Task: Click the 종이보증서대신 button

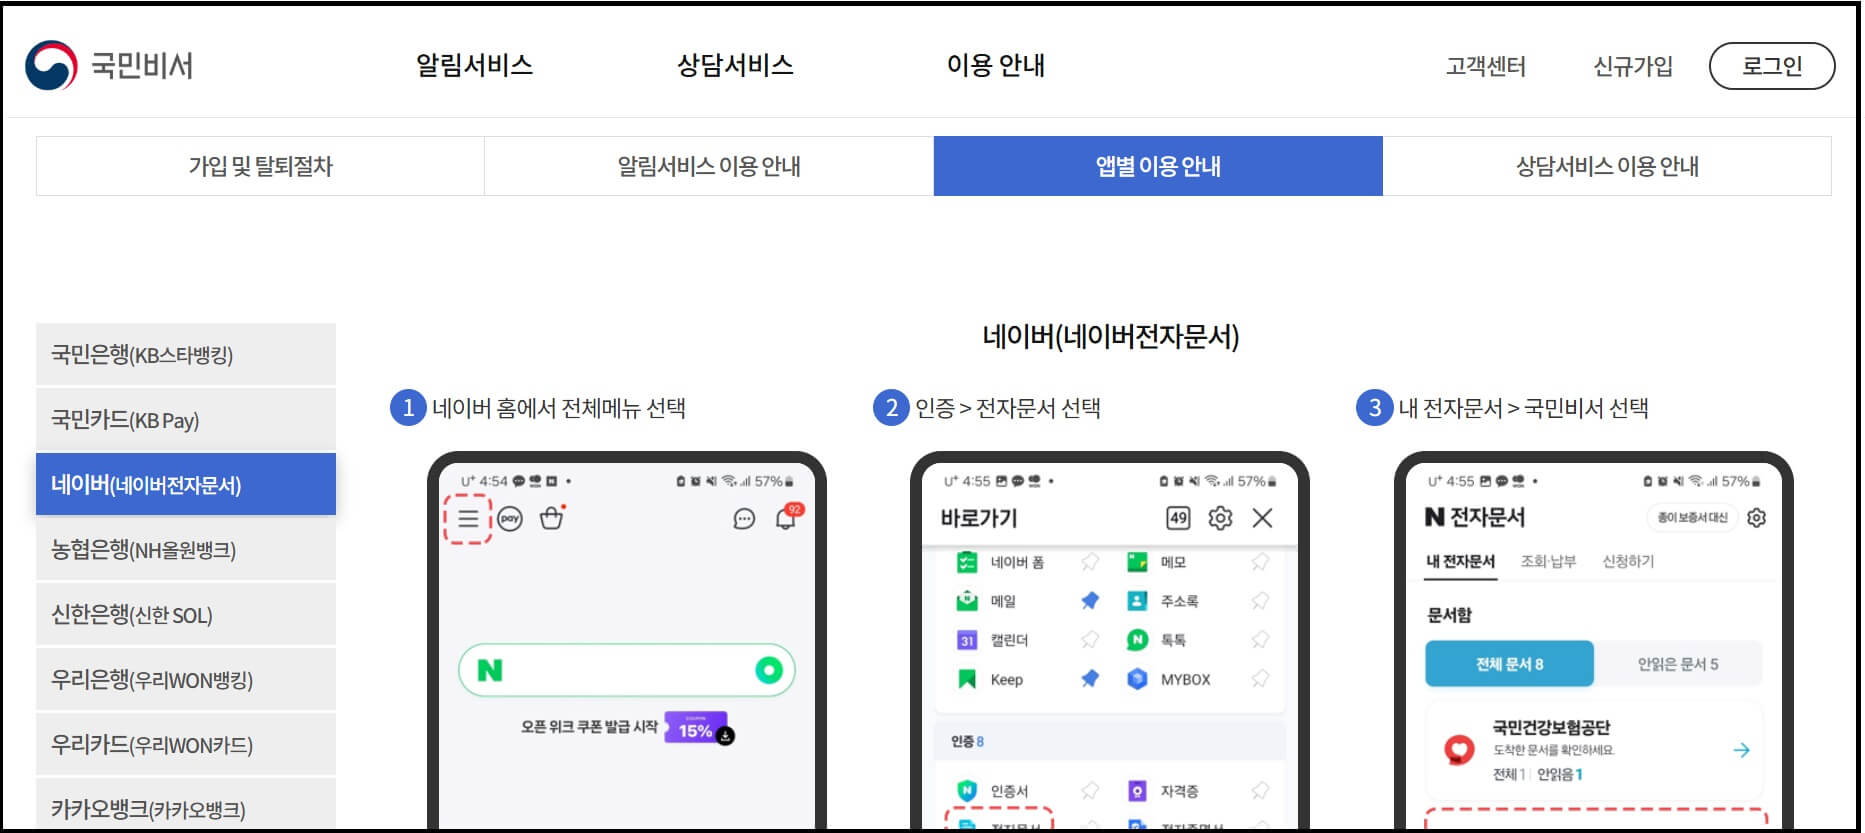Action: pos(1692,517)
